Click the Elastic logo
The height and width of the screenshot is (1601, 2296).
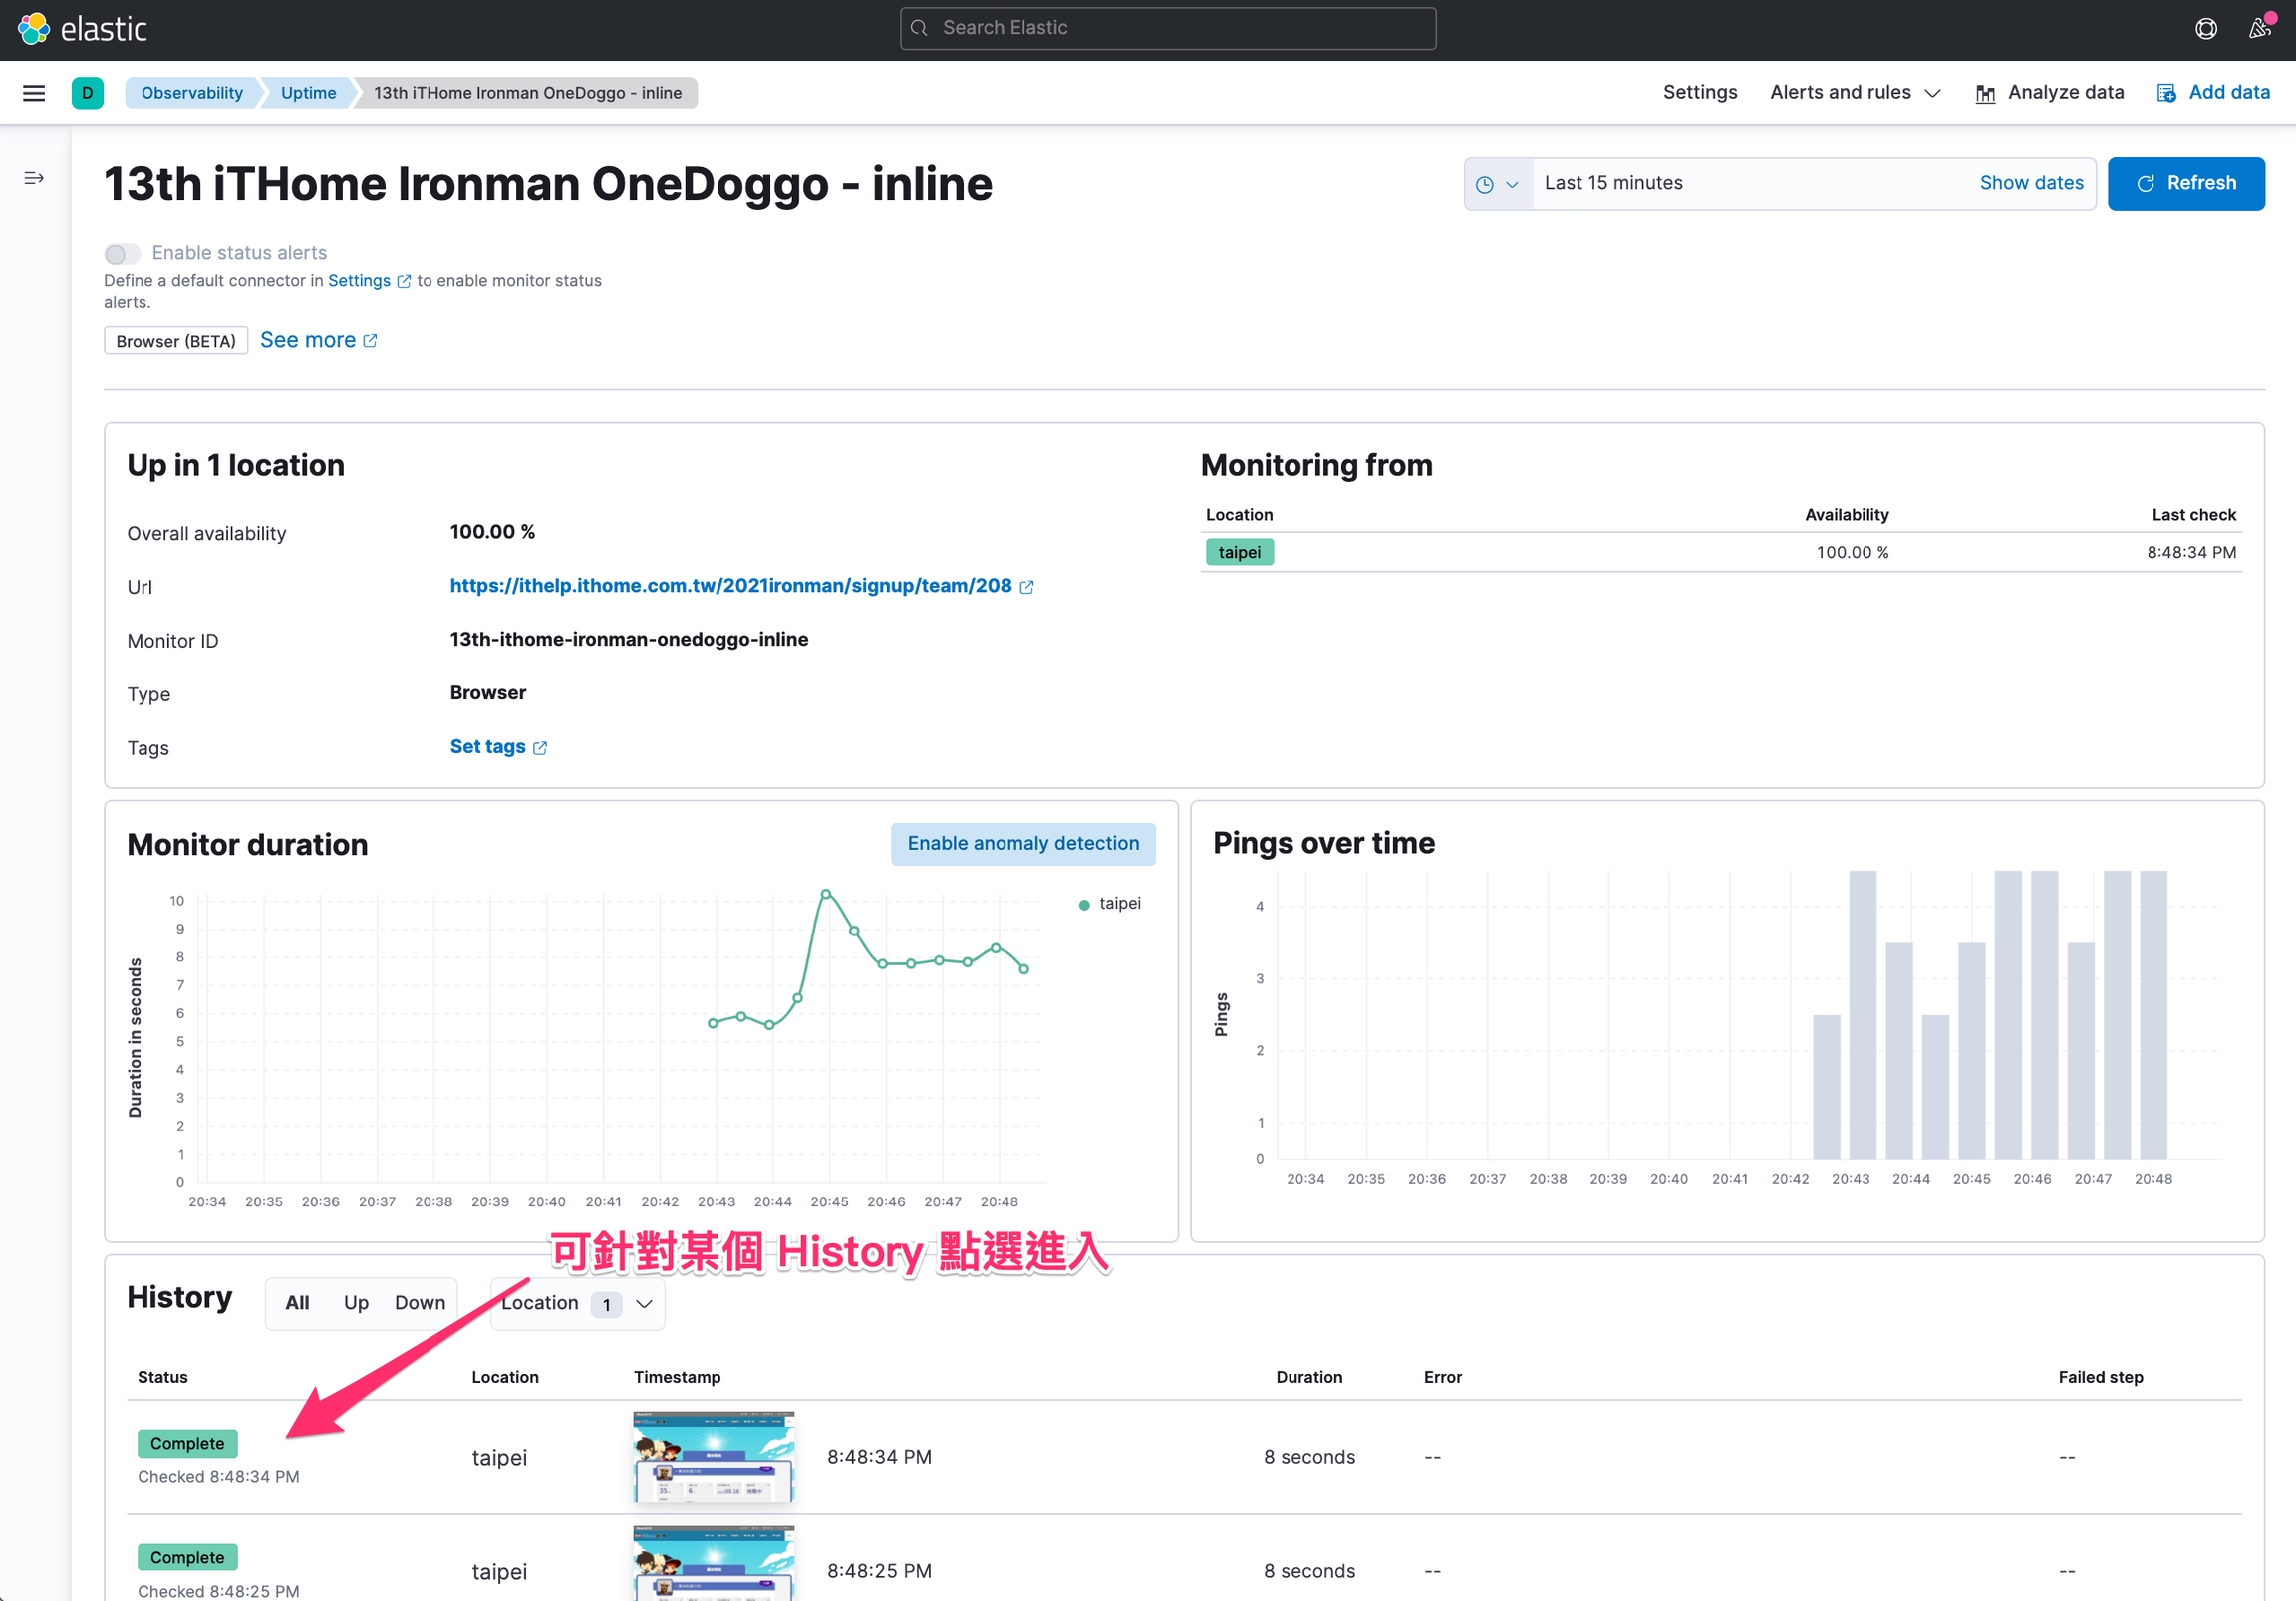click(x=82, y=28)
